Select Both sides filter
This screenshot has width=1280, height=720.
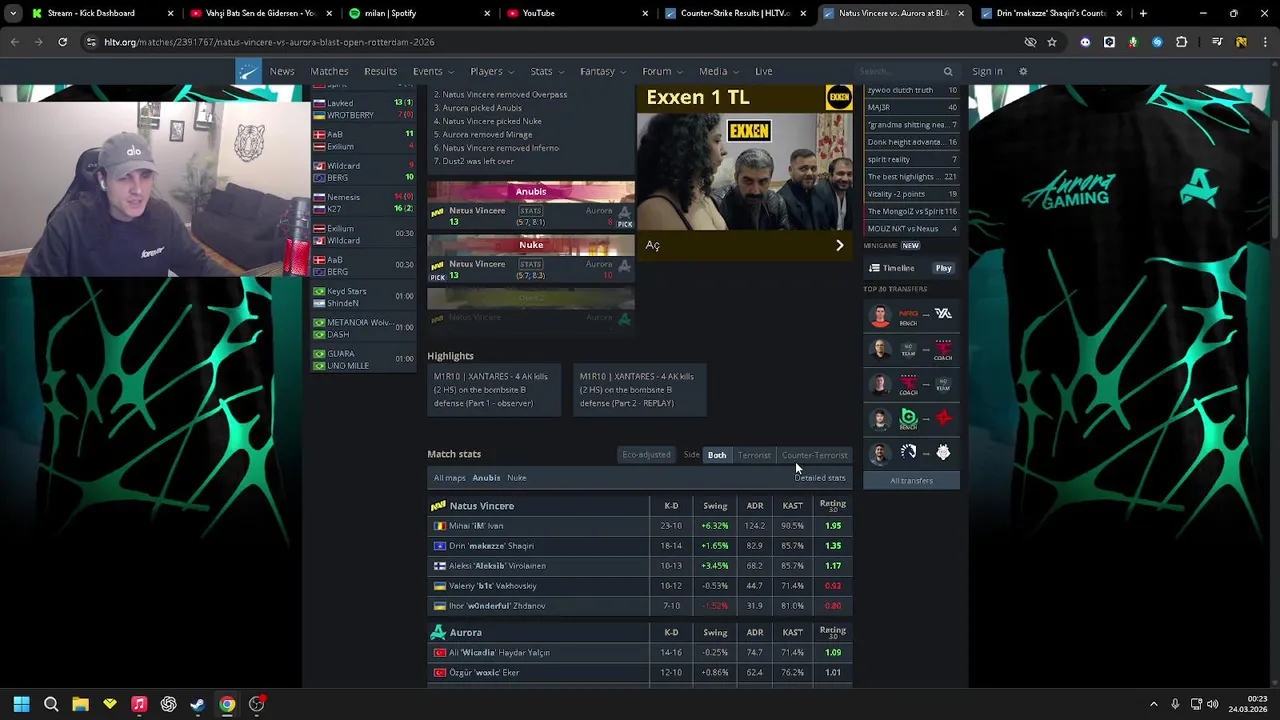pos(717,455)
